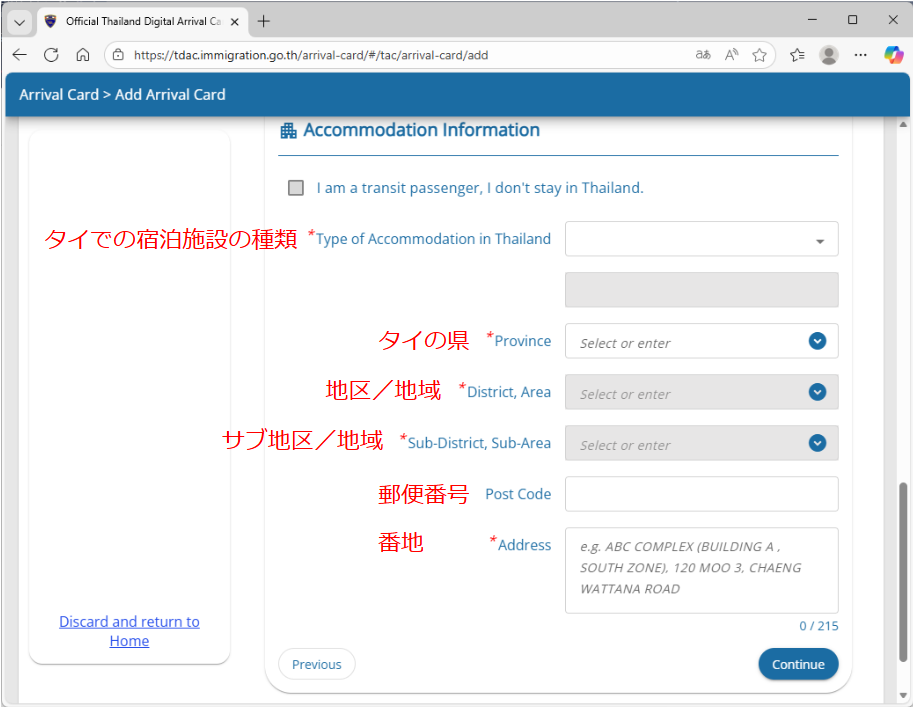The width and height of the screenshot is (913, 707).
Task: Expand the Province dropdown arrow
Action: pos(817,341)
